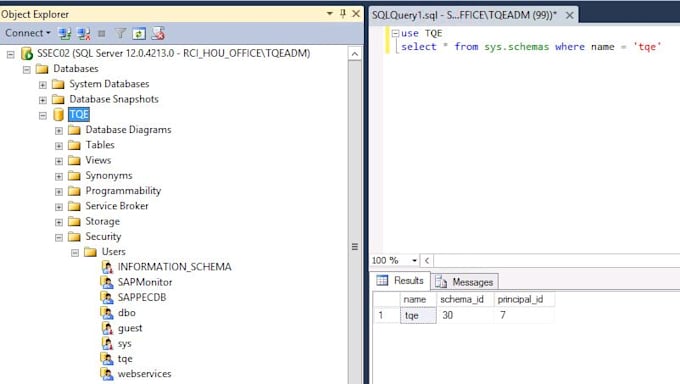
Task: Select the Service Broker tree item
Action: [117, 206]
